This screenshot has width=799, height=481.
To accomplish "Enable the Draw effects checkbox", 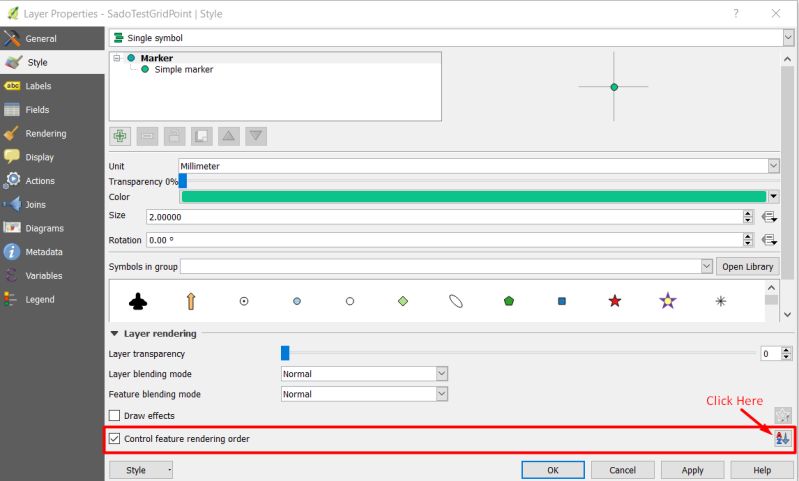I will click(115, 415).
